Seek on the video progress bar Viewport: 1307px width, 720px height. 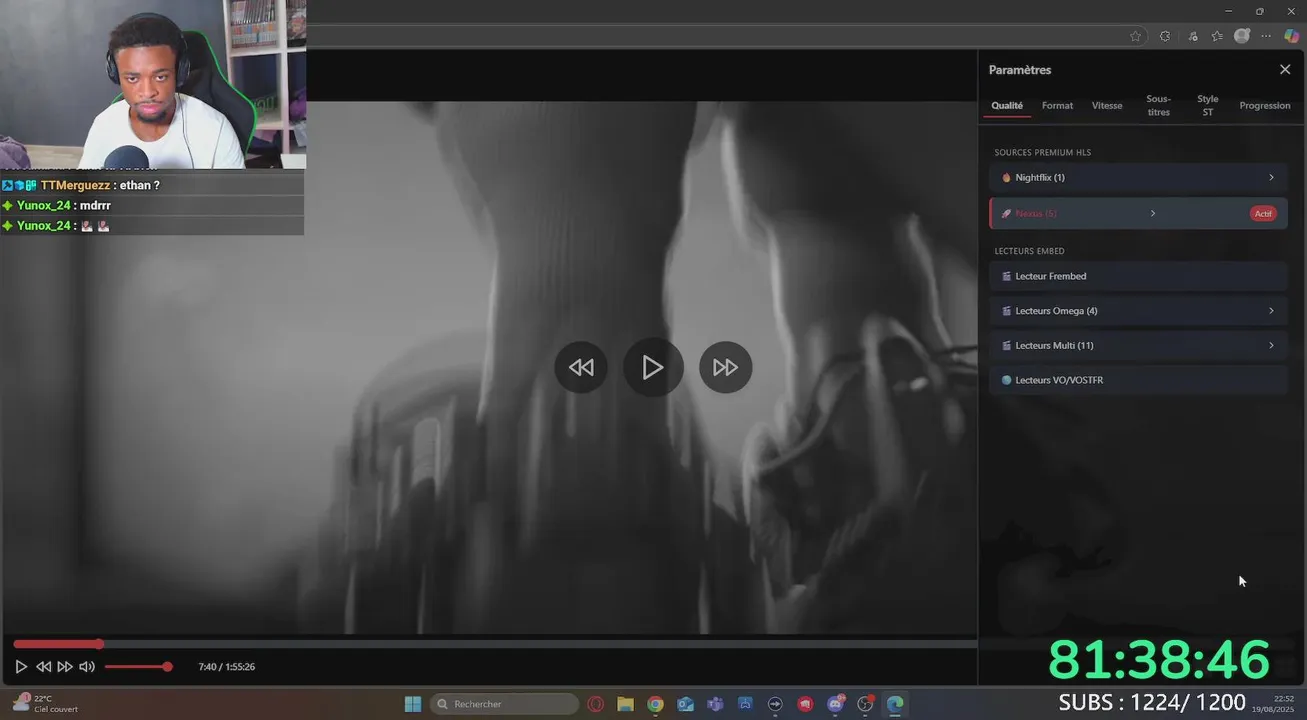[495, 644]
